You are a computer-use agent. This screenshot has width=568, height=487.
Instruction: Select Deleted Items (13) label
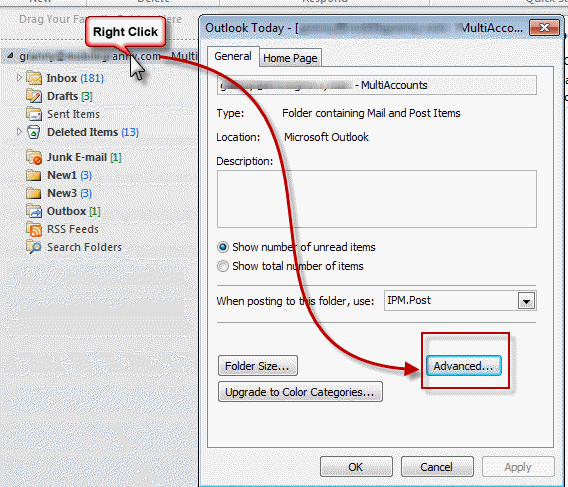coord(93,132)
